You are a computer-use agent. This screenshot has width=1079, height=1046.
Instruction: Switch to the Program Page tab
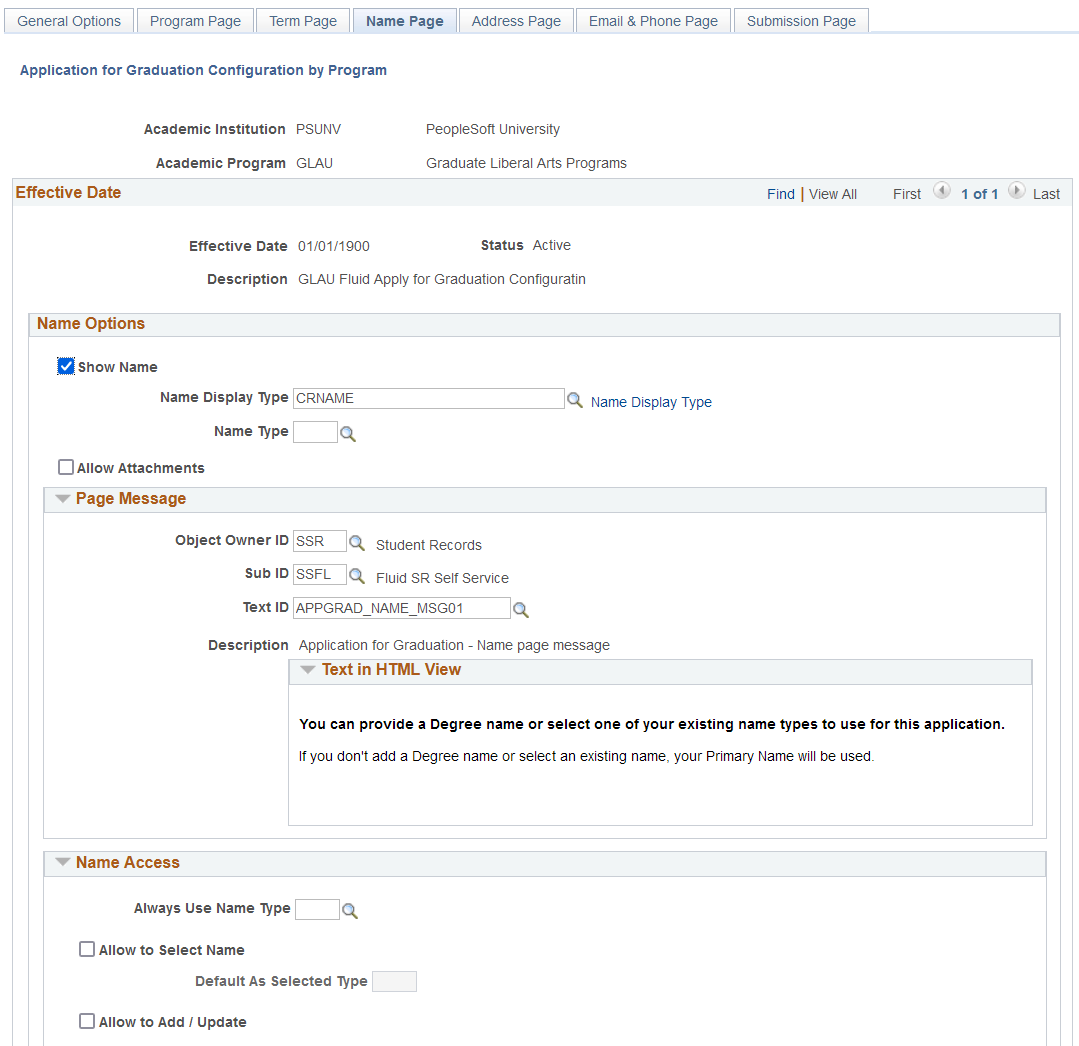(195, 21)
